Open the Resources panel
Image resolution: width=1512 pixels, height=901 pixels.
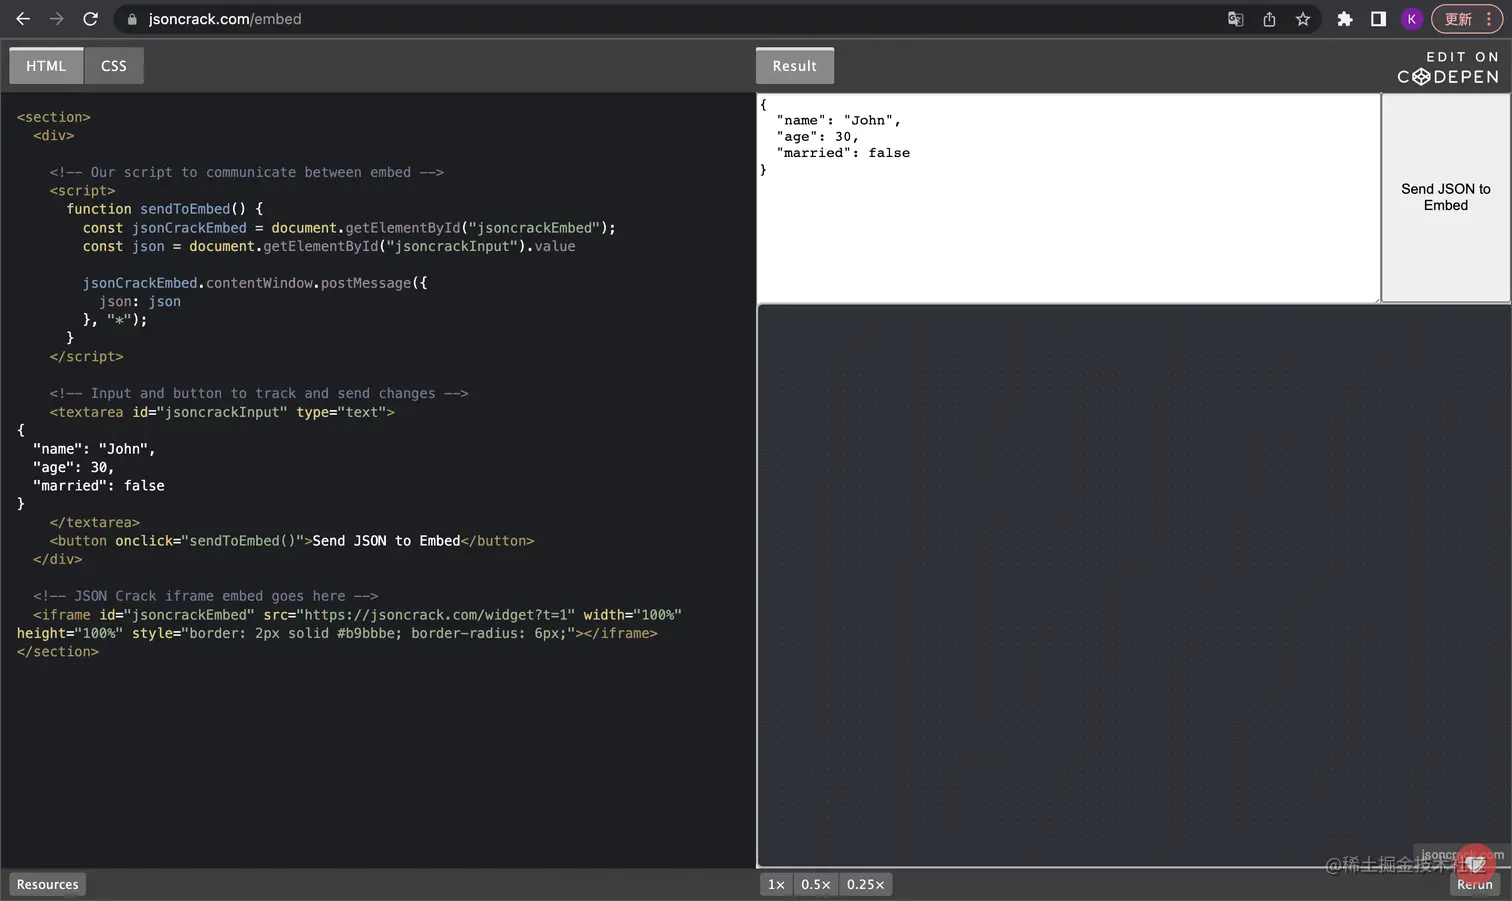tap(47, 884)
